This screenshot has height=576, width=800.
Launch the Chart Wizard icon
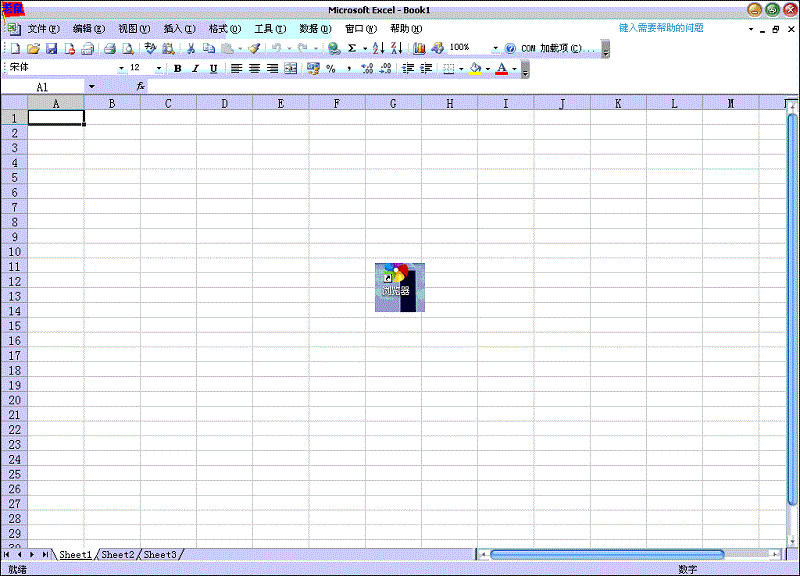[419, 48]
